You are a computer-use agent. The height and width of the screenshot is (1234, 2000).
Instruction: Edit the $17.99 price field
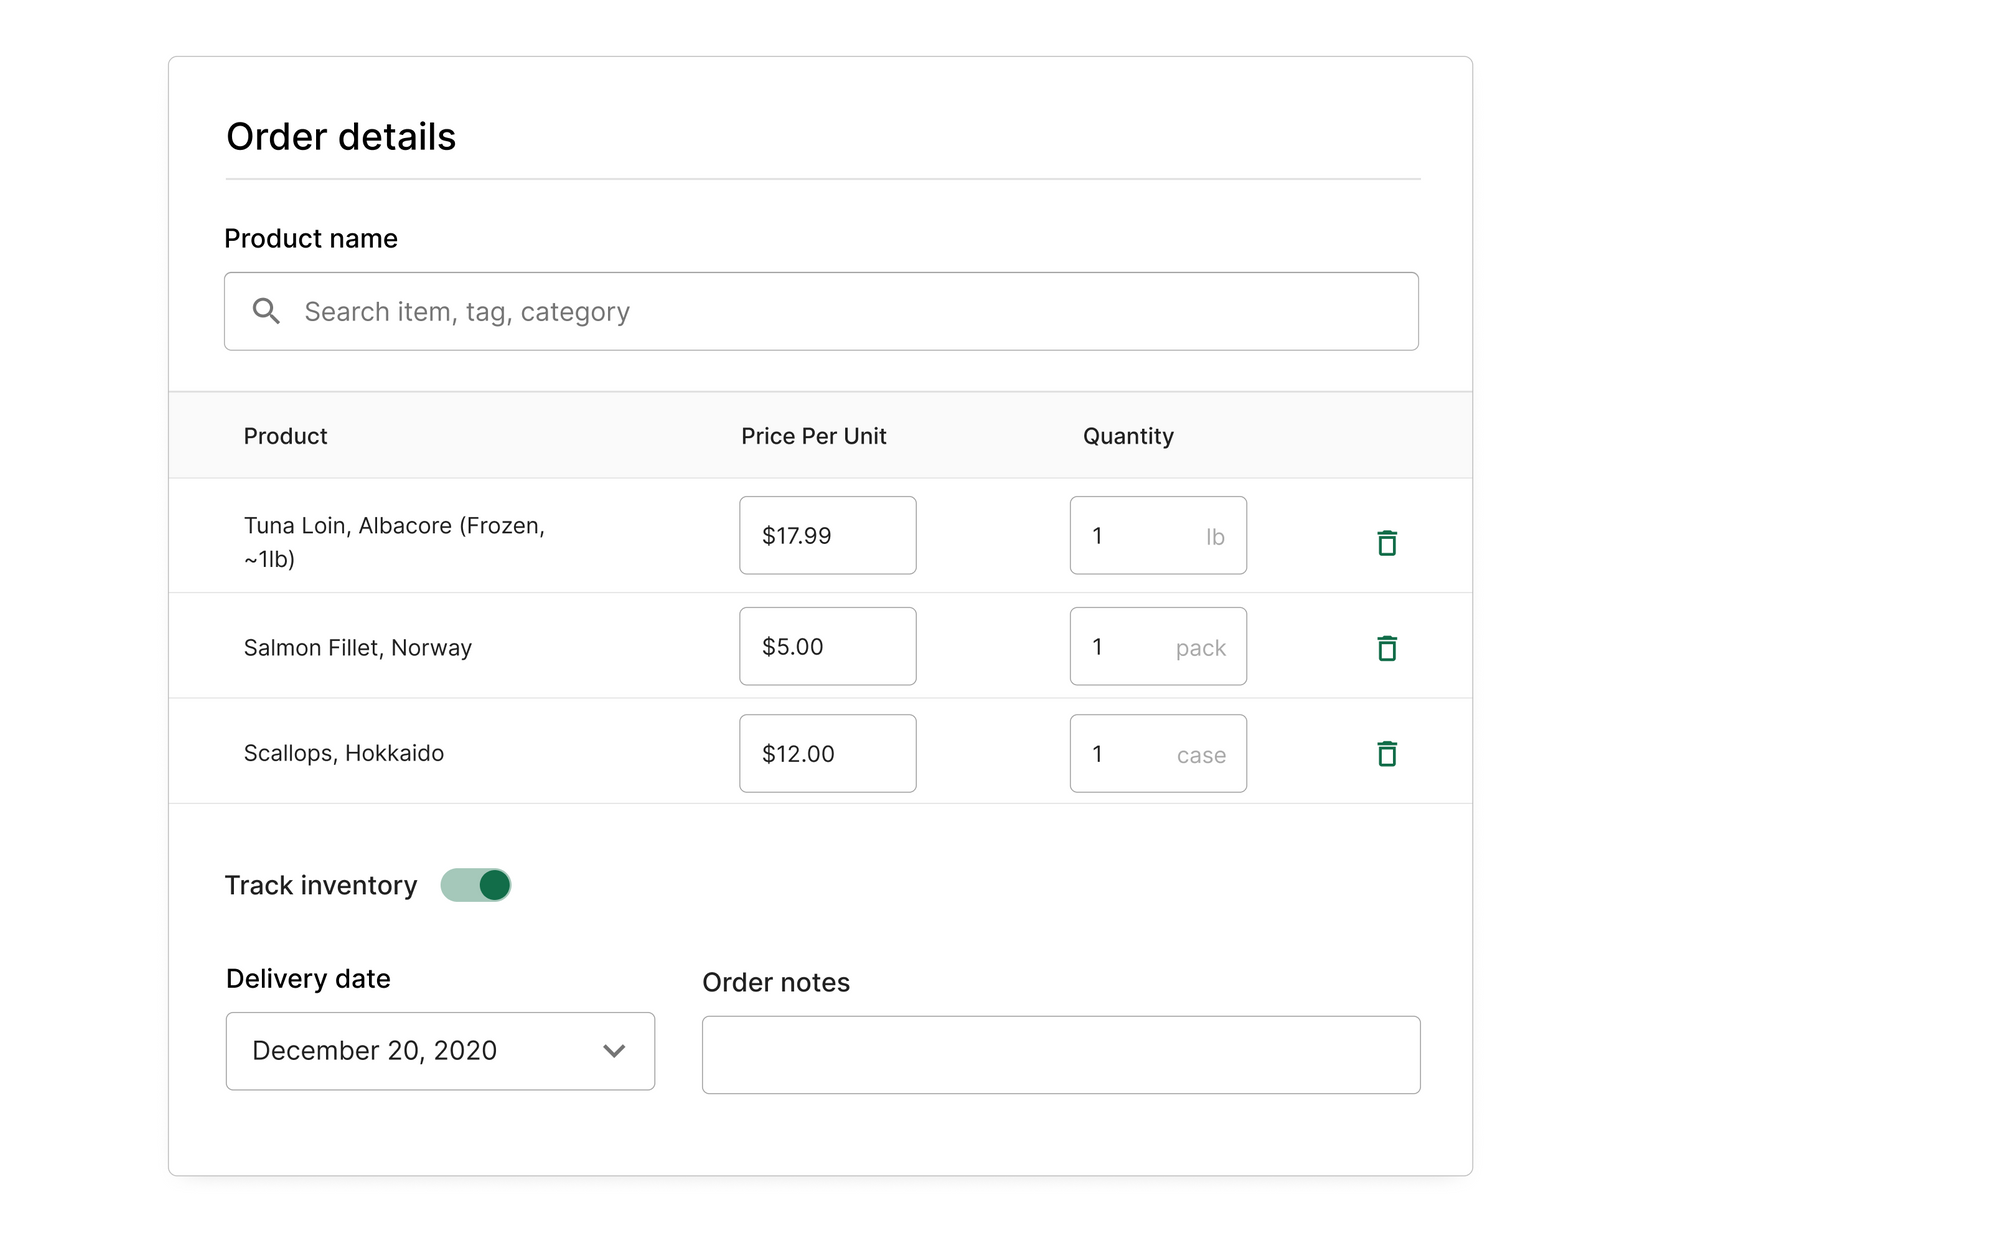(x=828, y=535)
